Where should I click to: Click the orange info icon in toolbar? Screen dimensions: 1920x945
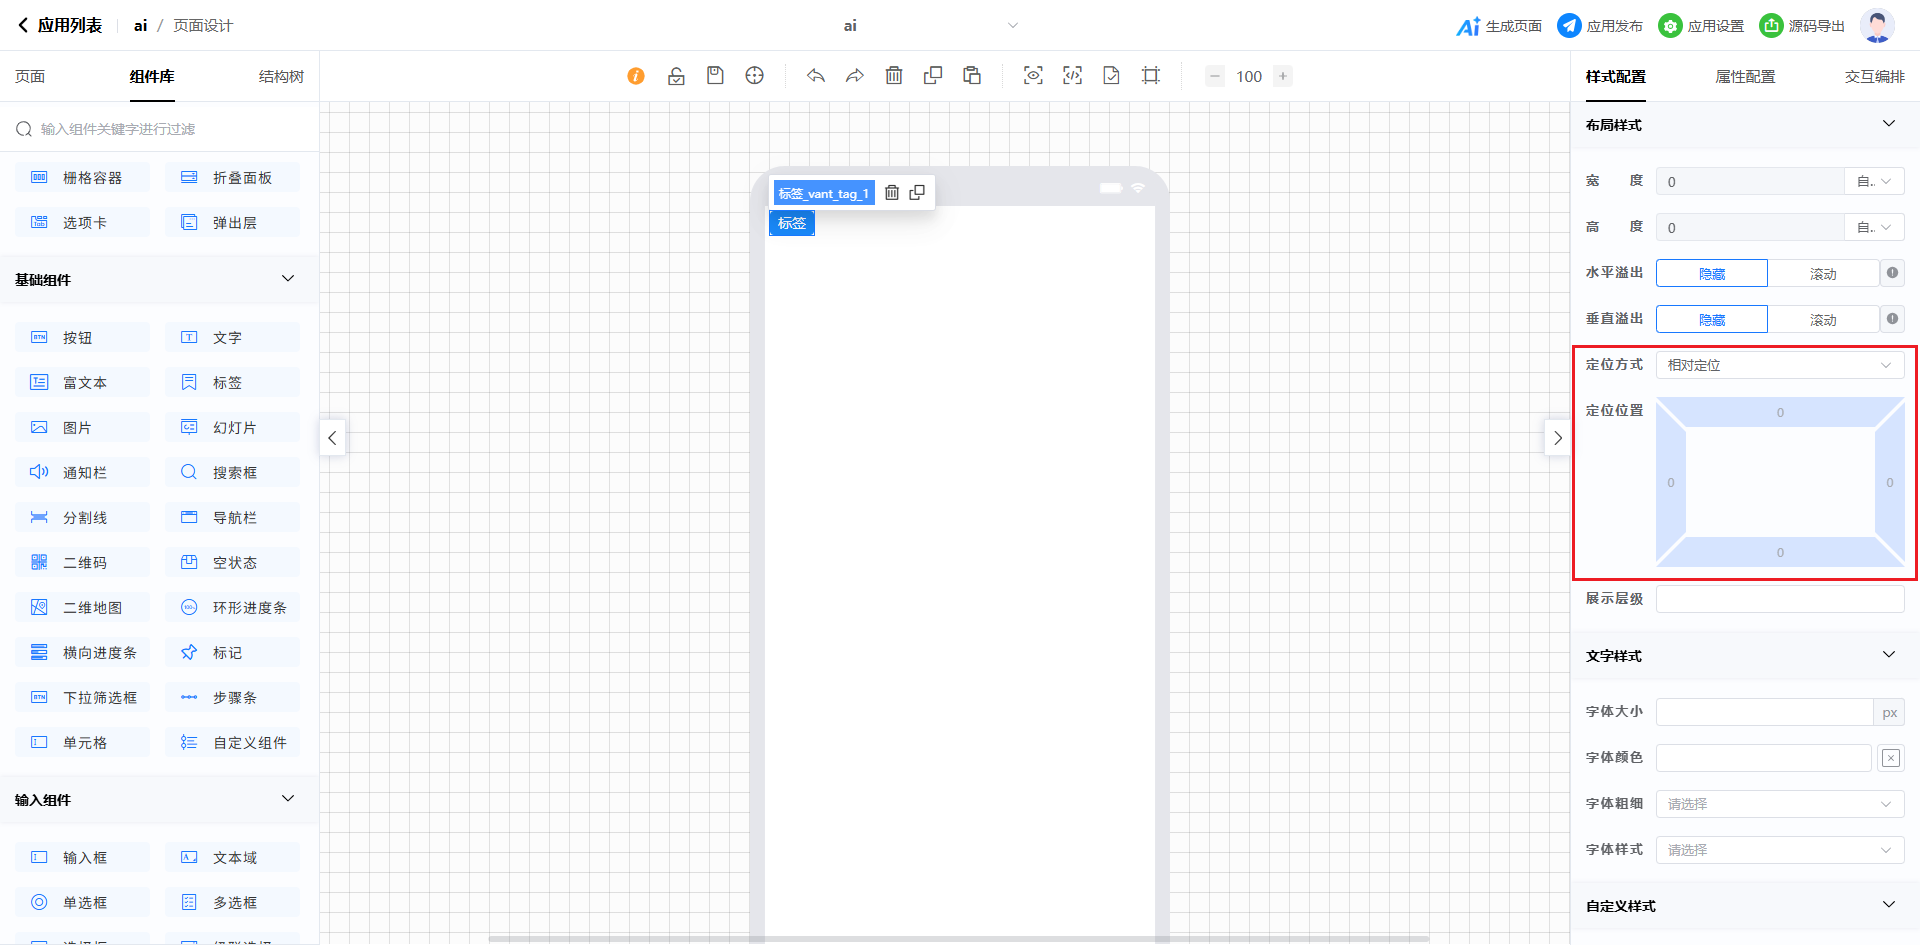(636, 76)
